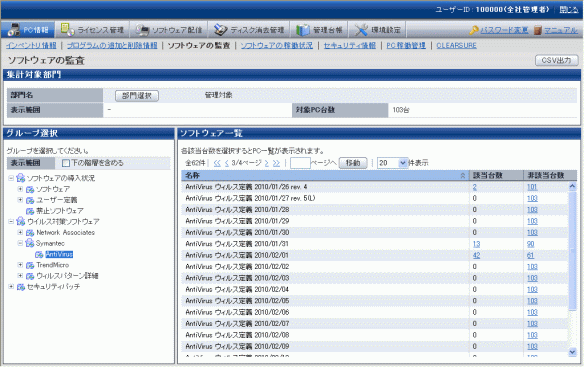584x367 pixels.
Task: Click the 環境設定 tools icon
Action: pos(361,30)
